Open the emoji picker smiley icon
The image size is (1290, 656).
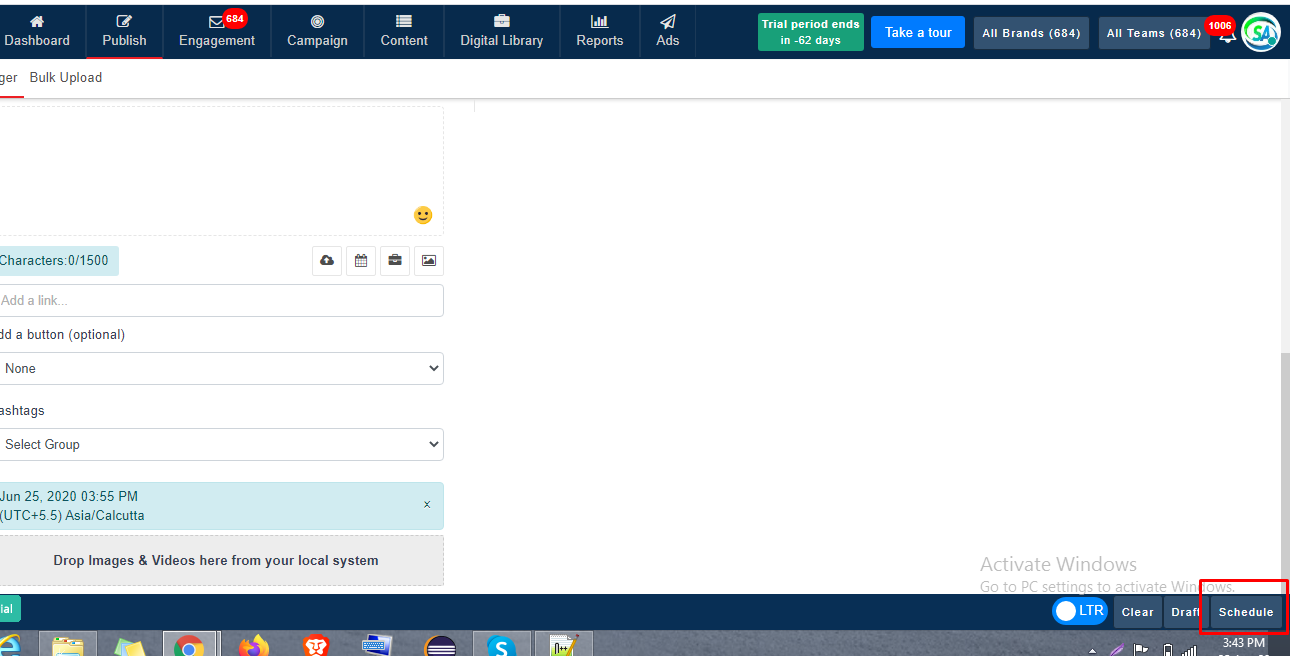point(423,215)
